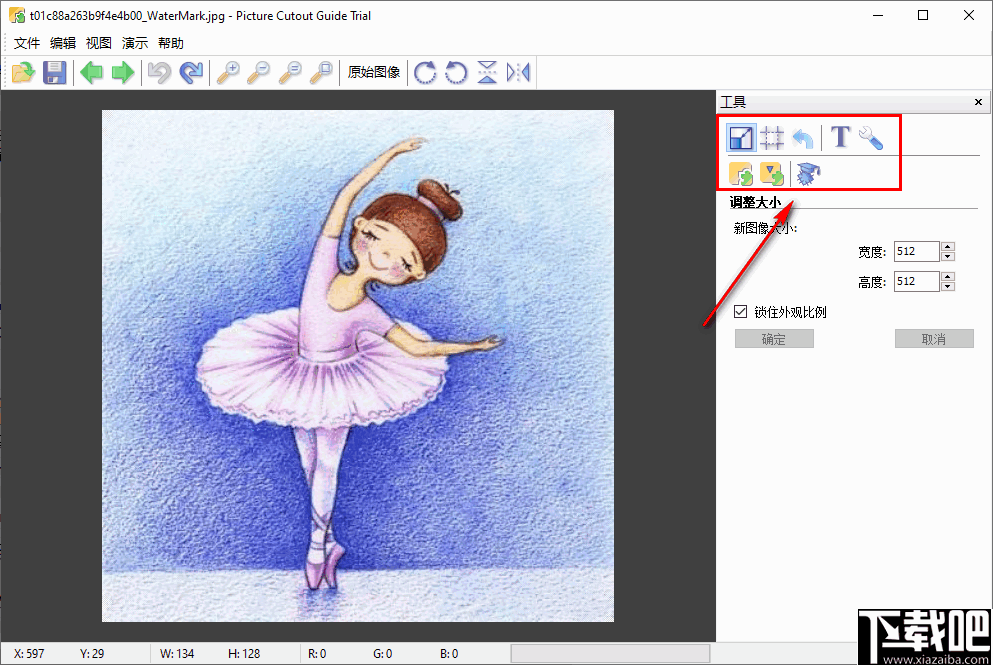Minimize the Picture Cutout Guide window

coord(878,15)
